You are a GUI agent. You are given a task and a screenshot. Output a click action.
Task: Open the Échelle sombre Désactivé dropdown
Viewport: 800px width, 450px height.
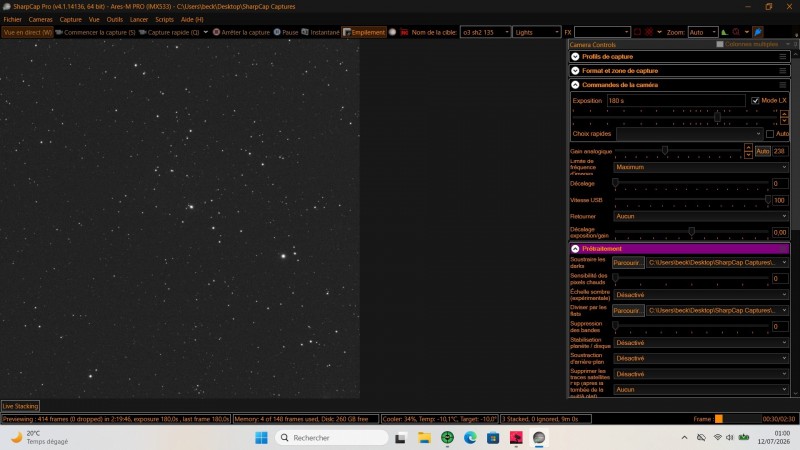701,295
